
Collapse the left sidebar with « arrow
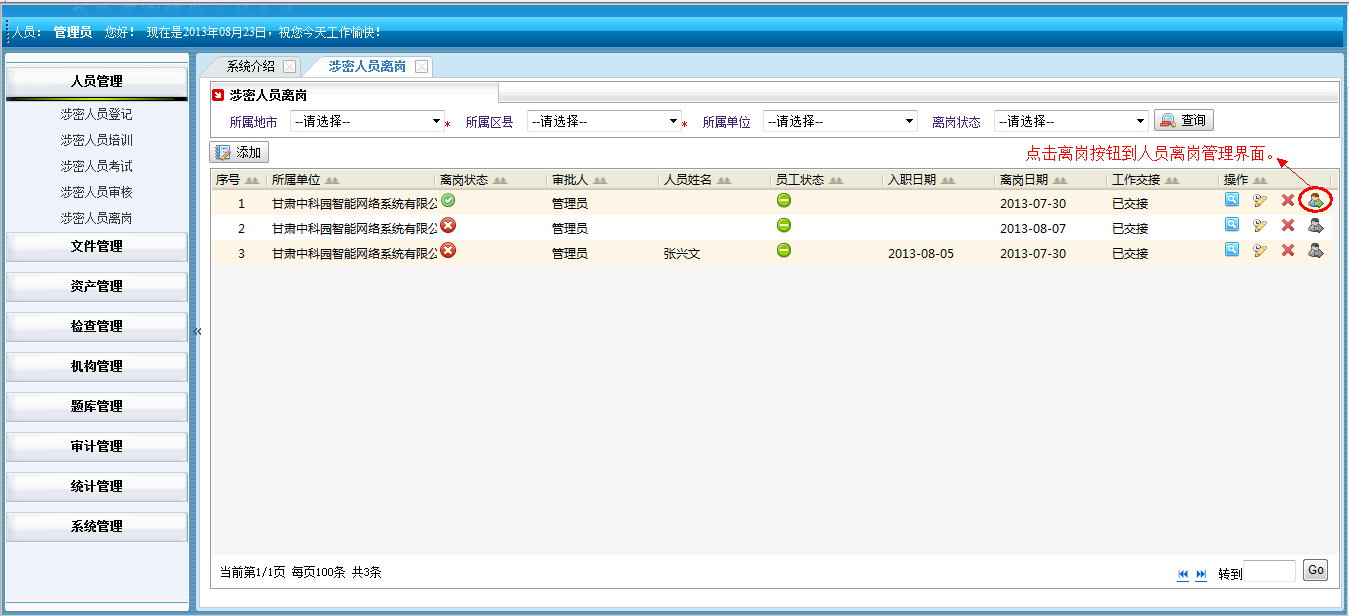(197, 331)
